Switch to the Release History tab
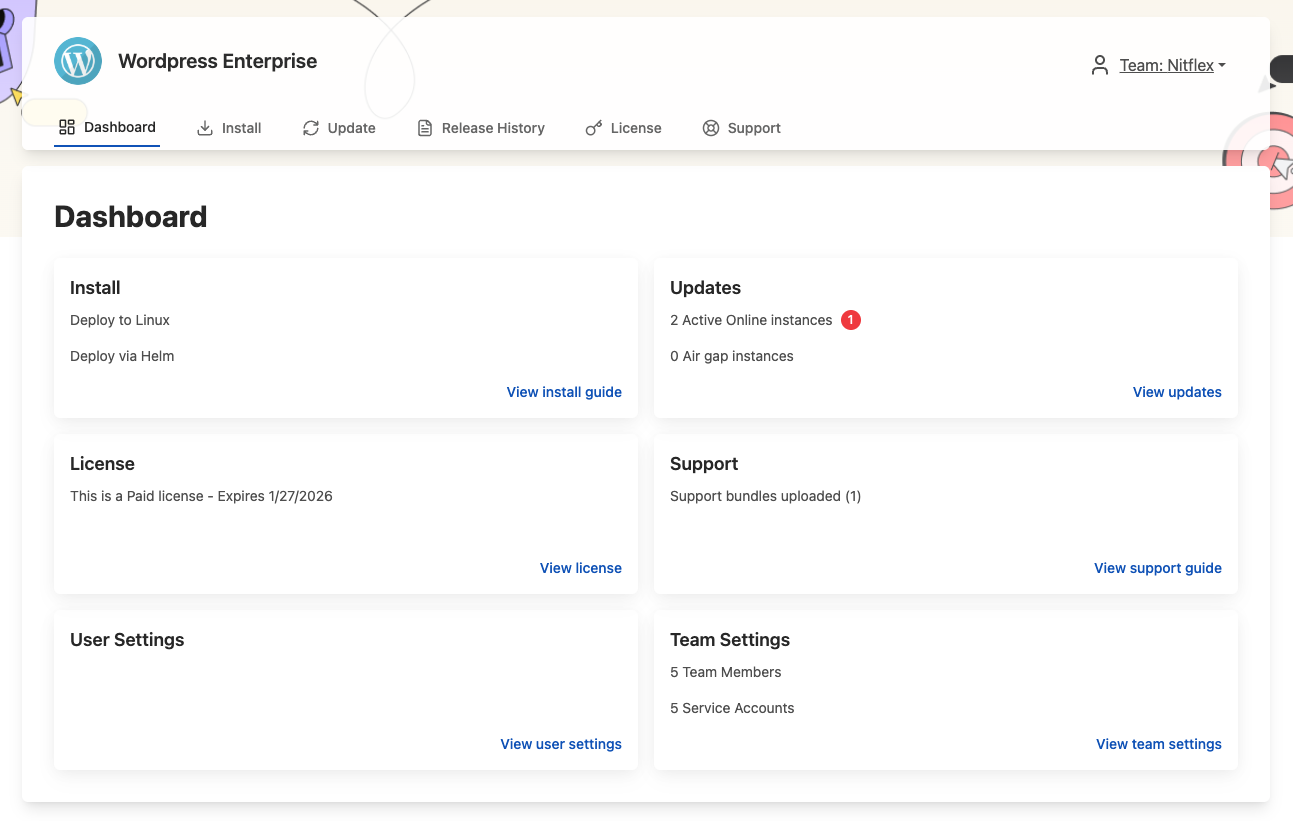 click(493, 128)
